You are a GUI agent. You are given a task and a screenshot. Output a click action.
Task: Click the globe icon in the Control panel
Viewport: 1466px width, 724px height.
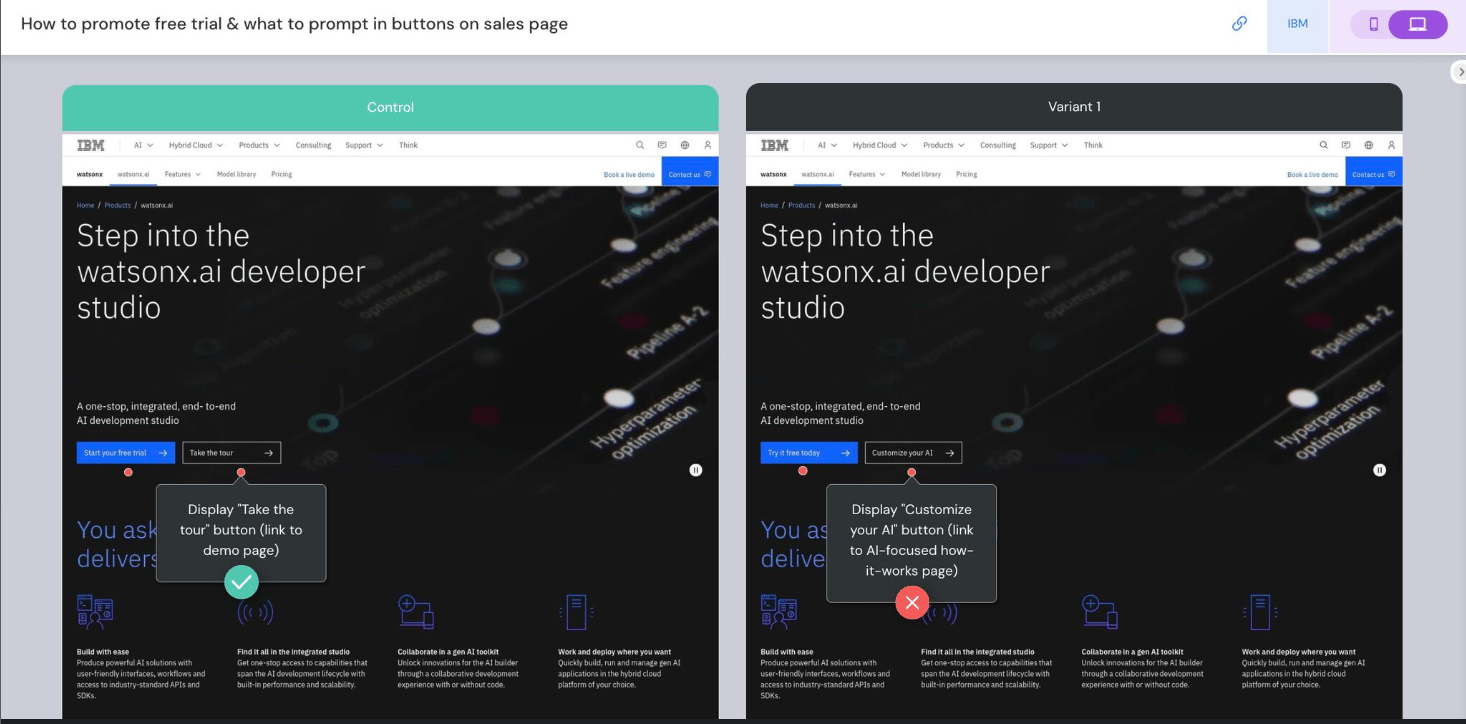click(x=685, y=145)
